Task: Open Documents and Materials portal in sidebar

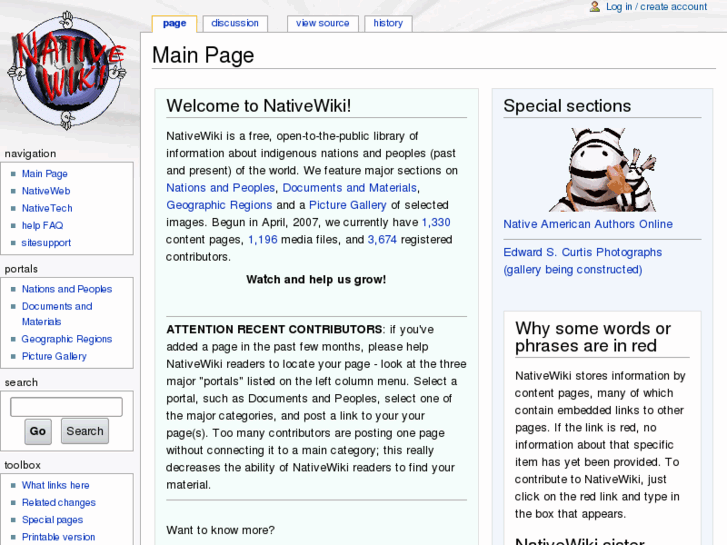Action: 57,314
